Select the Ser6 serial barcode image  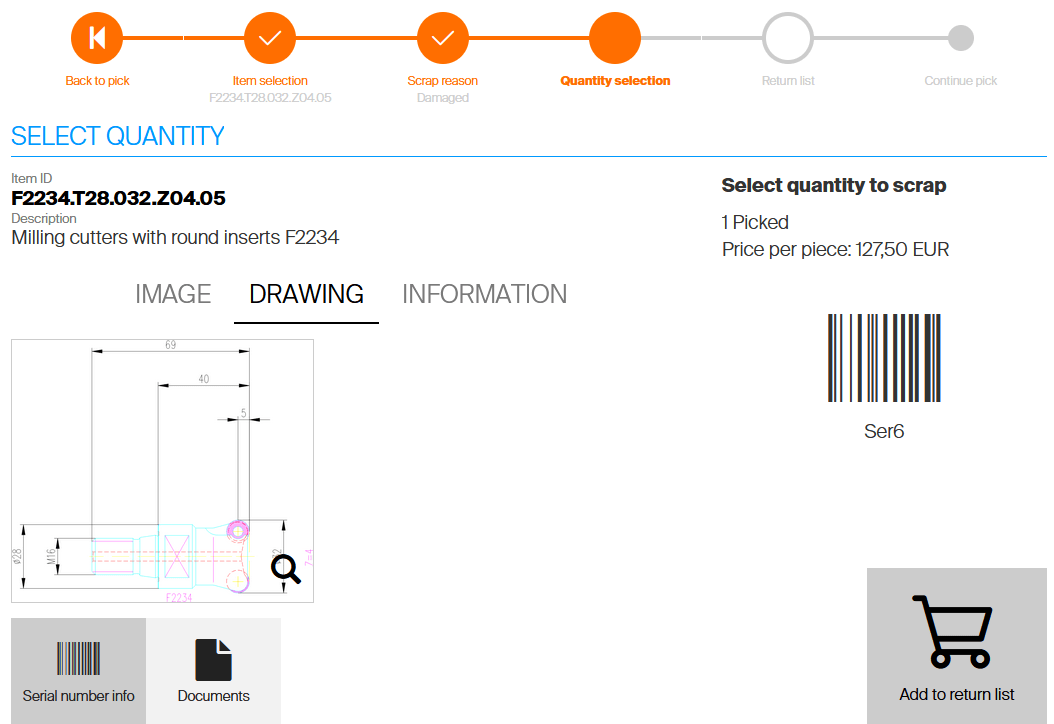(x=884, y=358)
